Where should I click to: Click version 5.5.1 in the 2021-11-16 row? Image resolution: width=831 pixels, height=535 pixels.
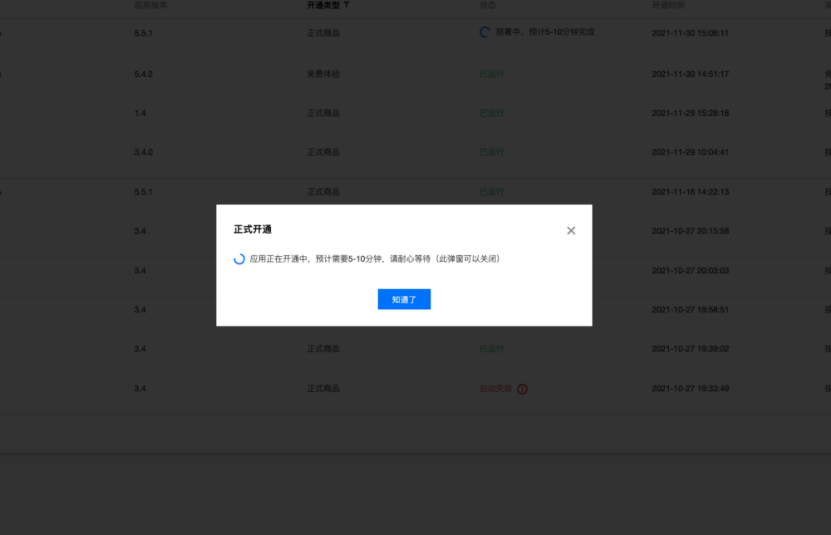tap(143, 192)
